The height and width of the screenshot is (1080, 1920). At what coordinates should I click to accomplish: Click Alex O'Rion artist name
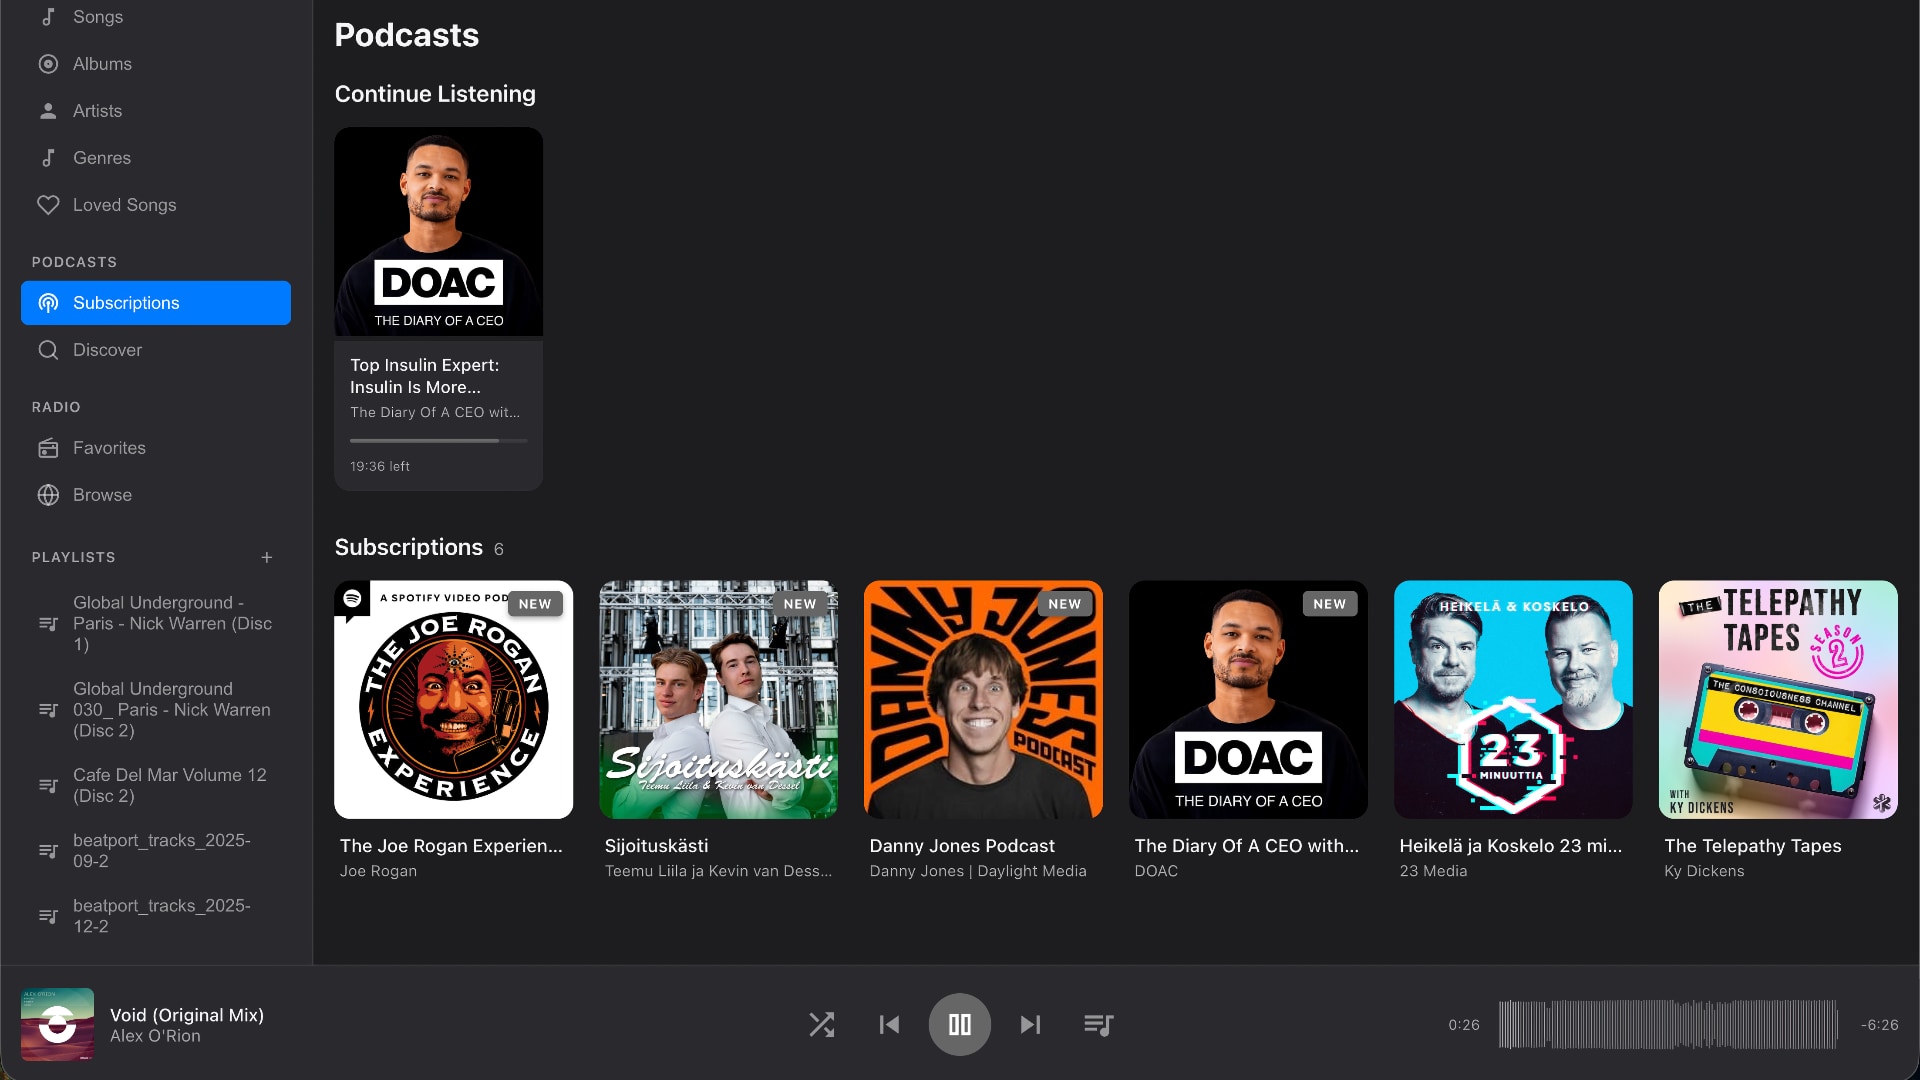[155, 1037]
